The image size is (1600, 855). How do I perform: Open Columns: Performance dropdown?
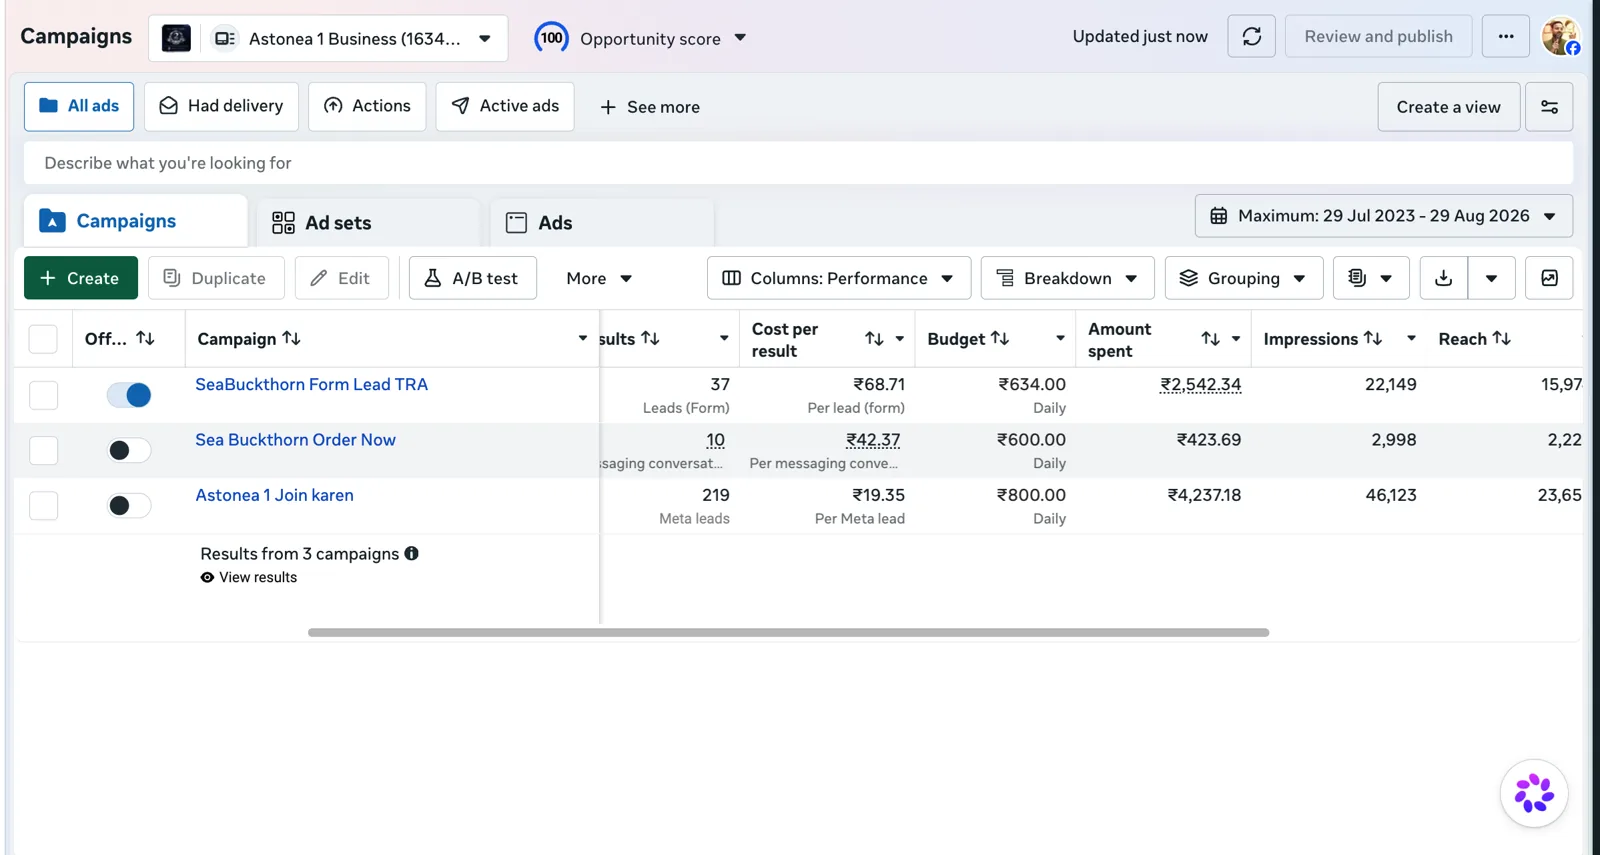point(838,278)
